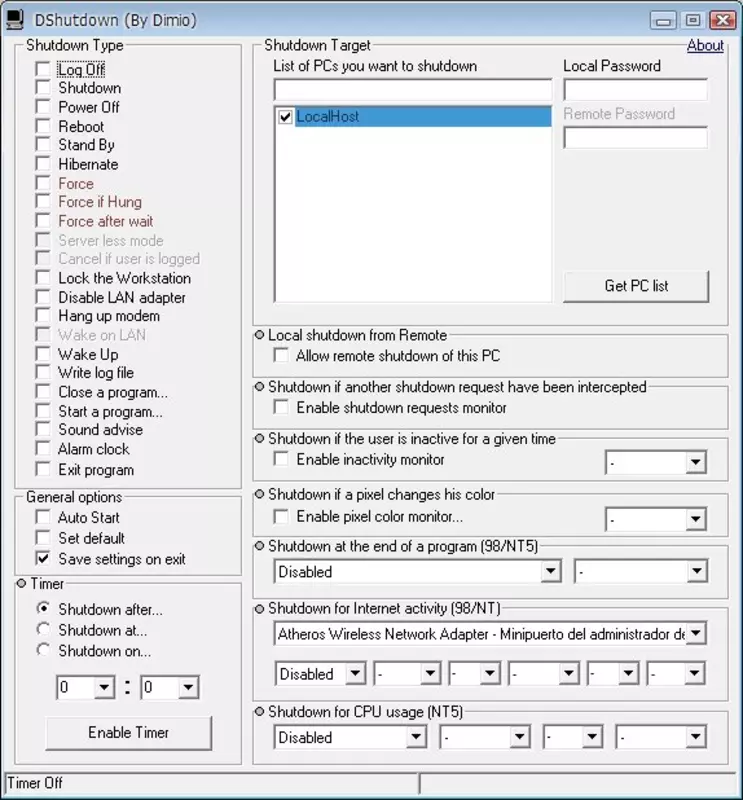Open the Internet activity Disabled dropdown
The height and width of the screenshot is (800, 743).
click(355, 673)
